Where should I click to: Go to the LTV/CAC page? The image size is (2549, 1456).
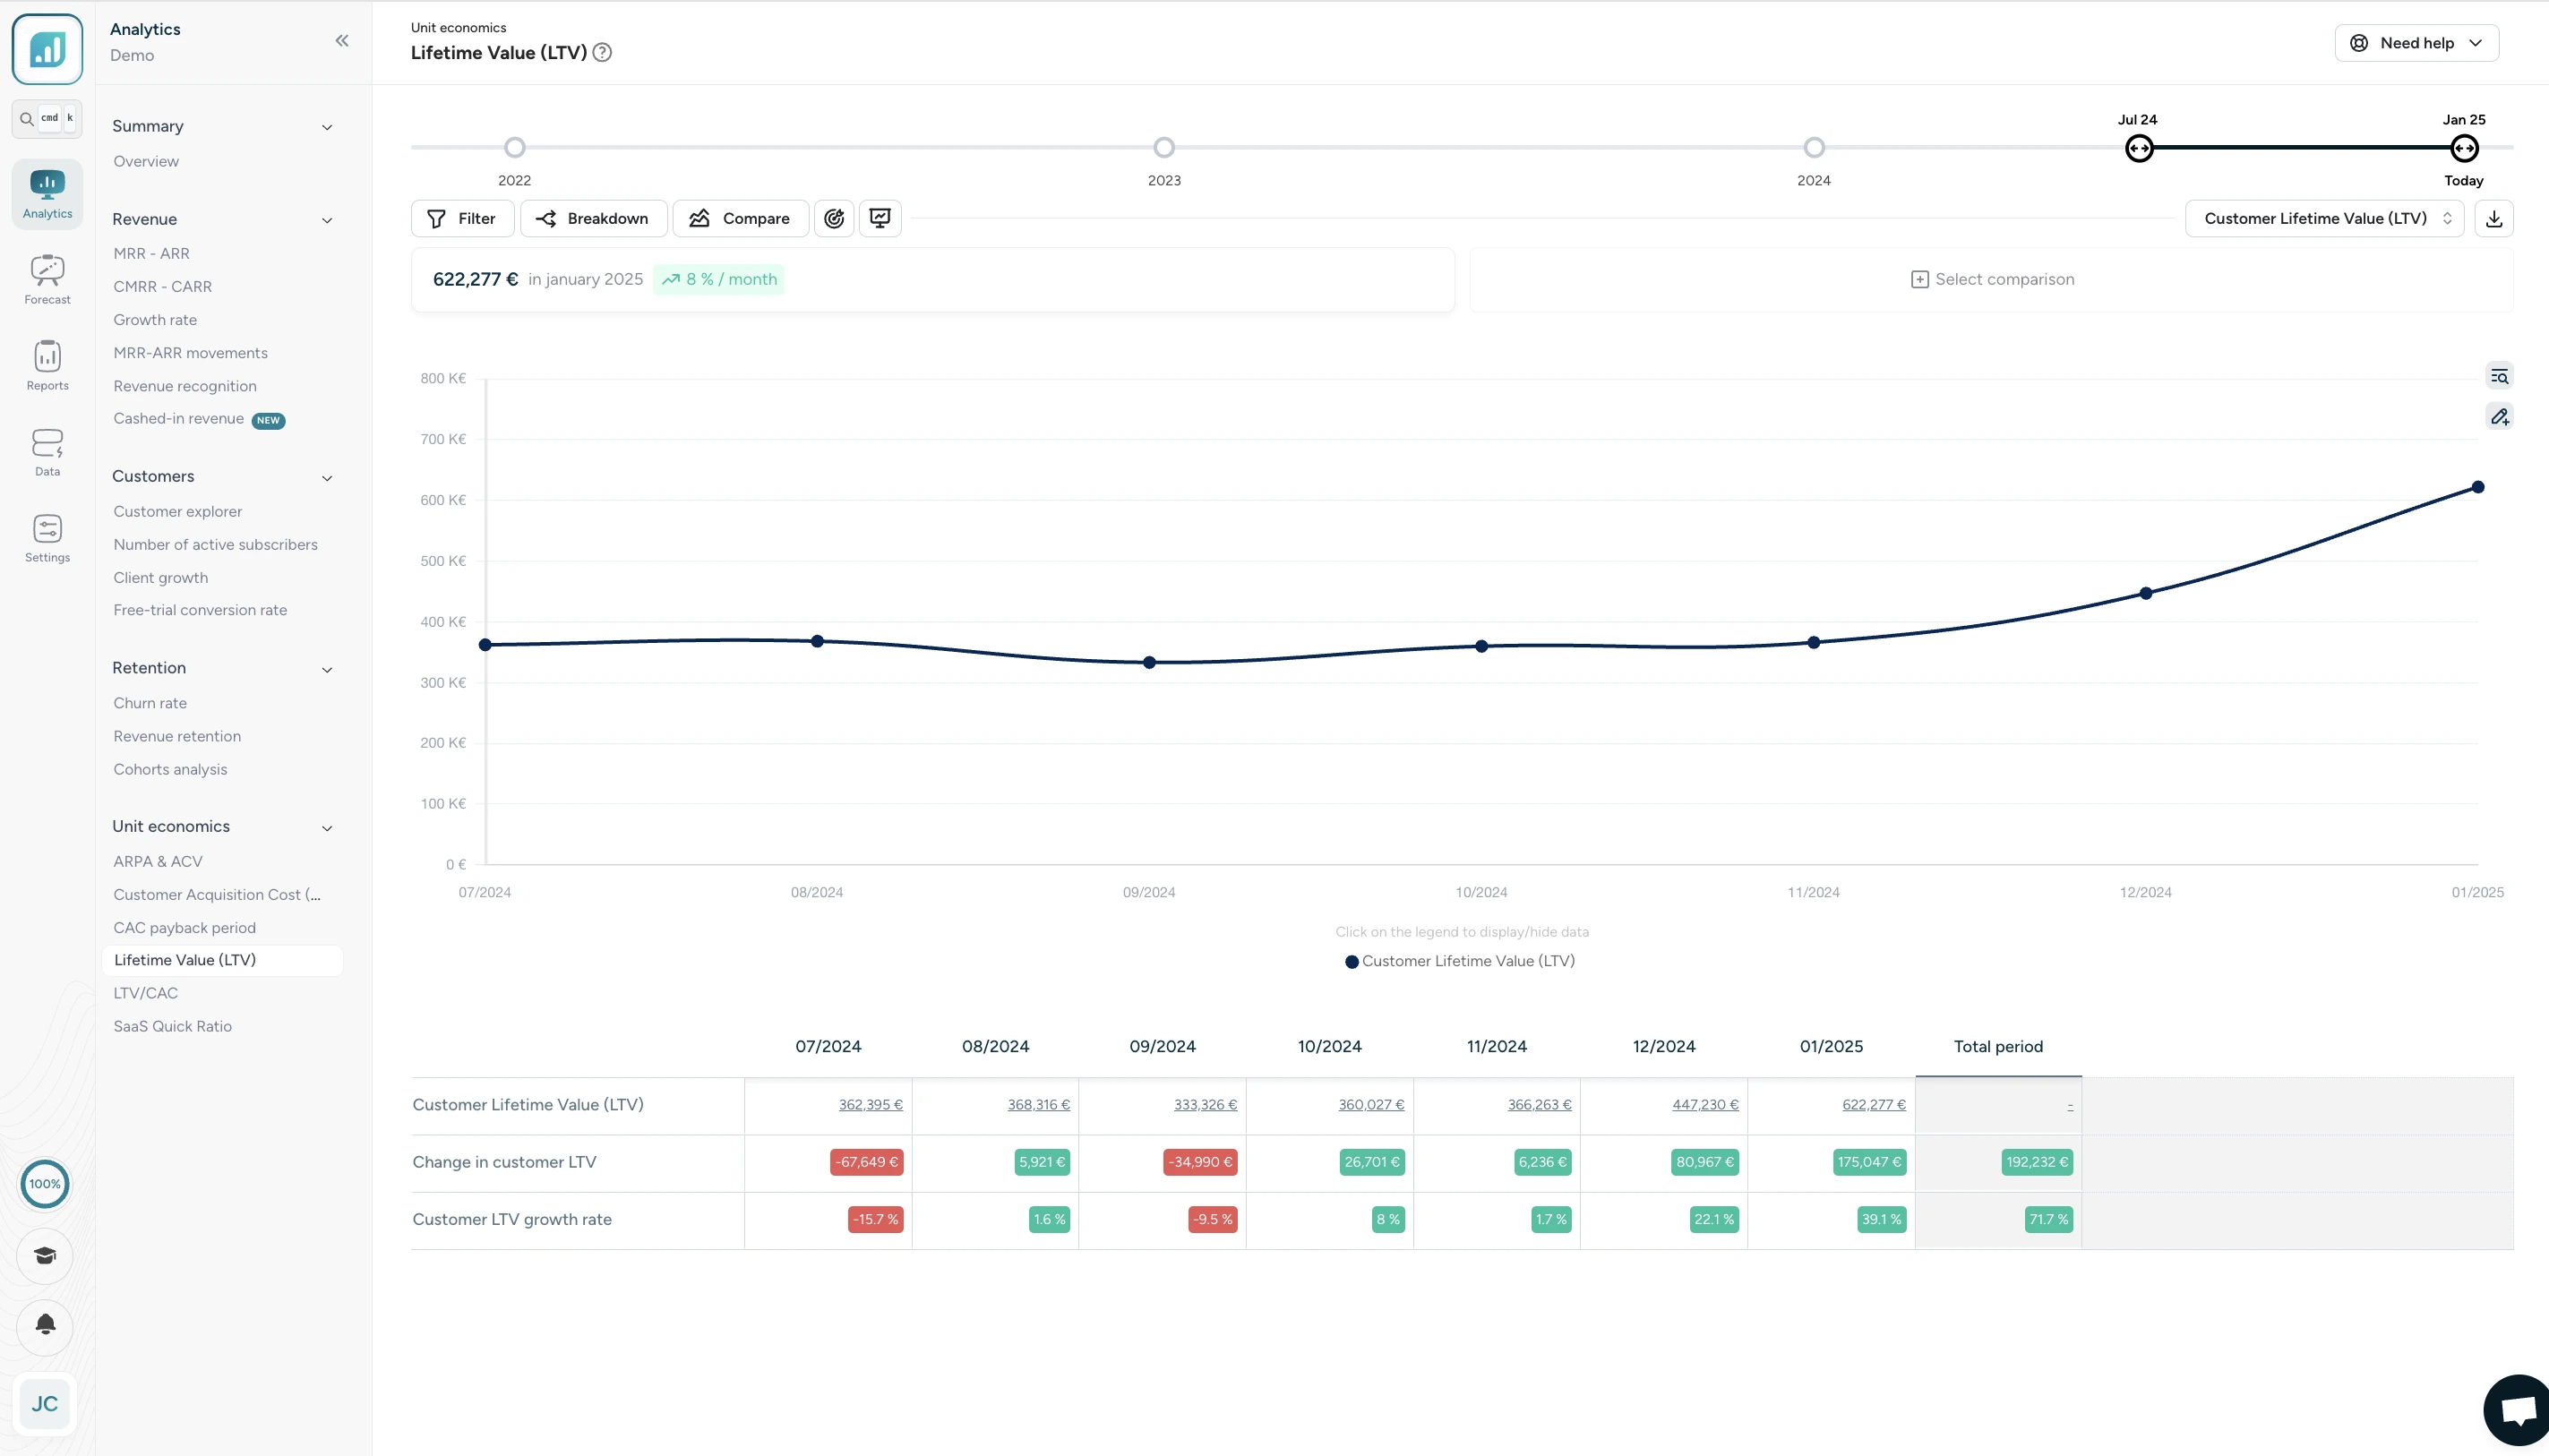[x=146, y=993]
